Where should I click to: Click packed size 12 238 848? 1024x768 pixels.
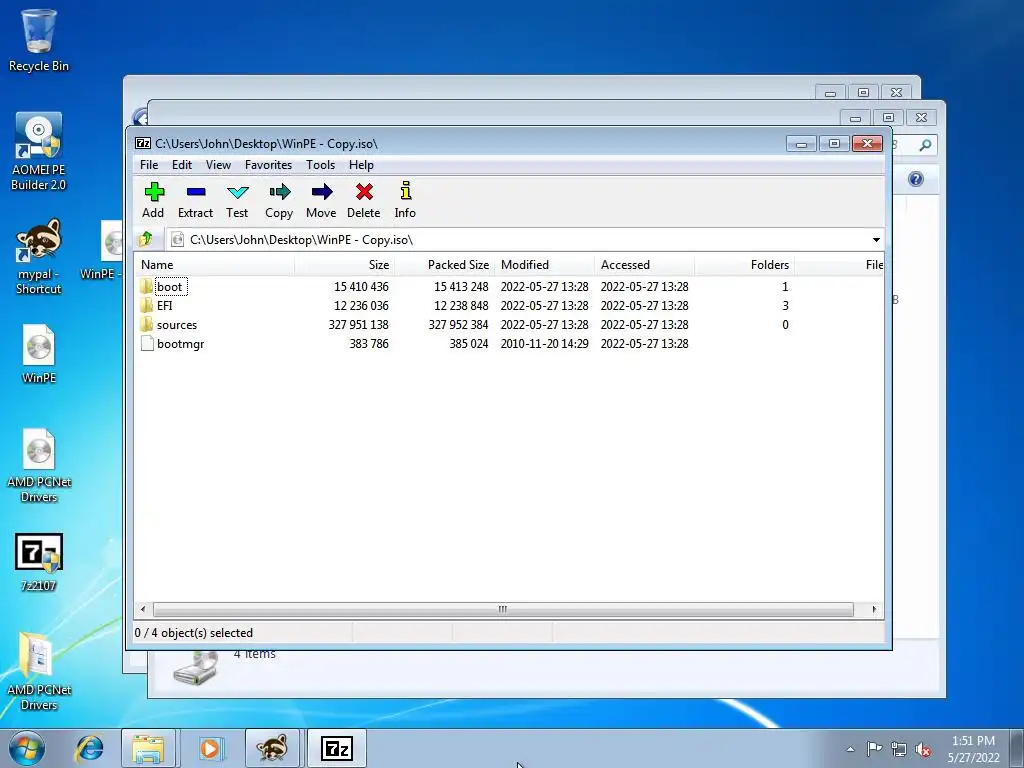(x=461, y=306)
